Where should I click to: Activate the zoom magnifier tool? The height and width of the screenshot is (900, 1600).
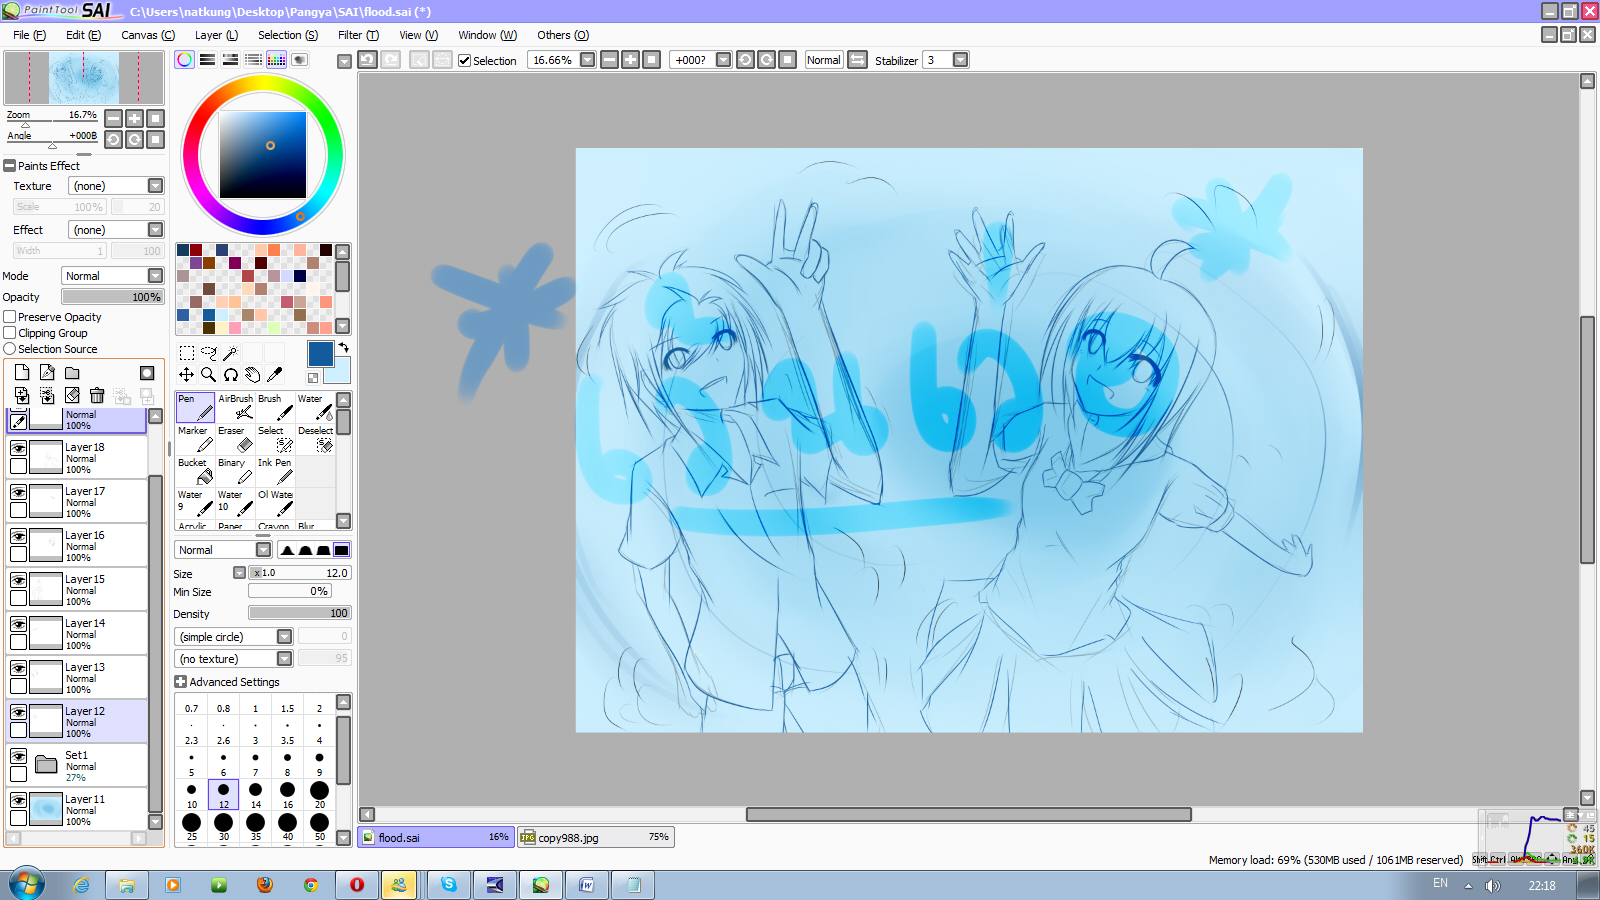click(209, 374)
